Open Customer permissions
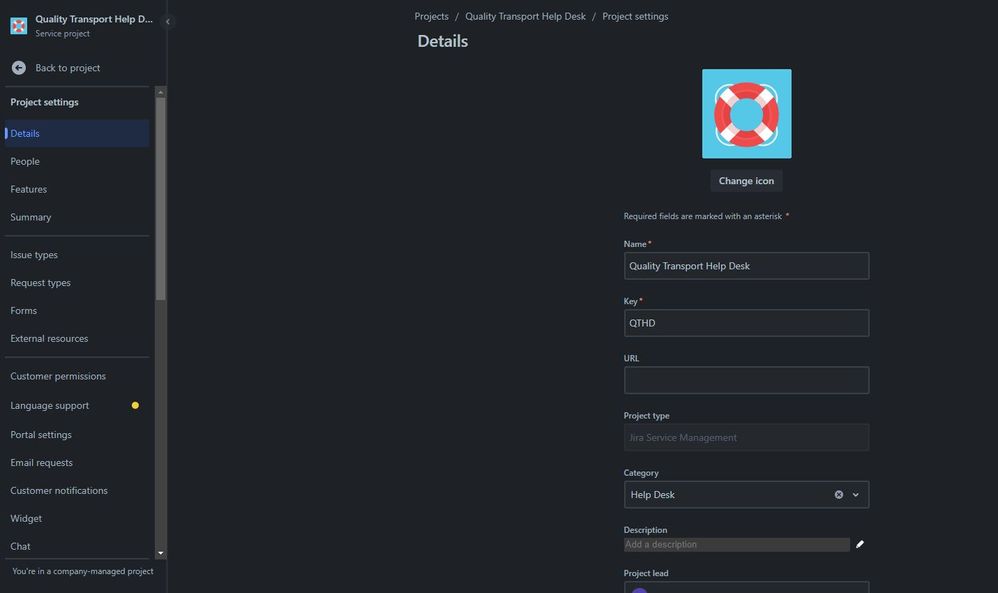Screen dimensions: 998x593 [77, 377]
